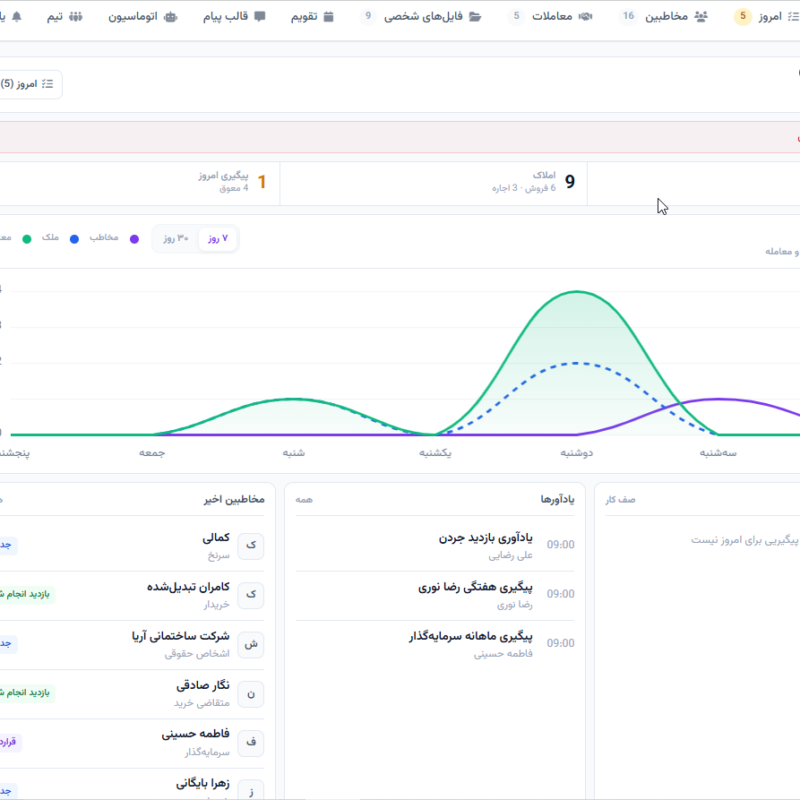
Task: Click علی رضایی under the first reminder
Action: tap(510, 556)
